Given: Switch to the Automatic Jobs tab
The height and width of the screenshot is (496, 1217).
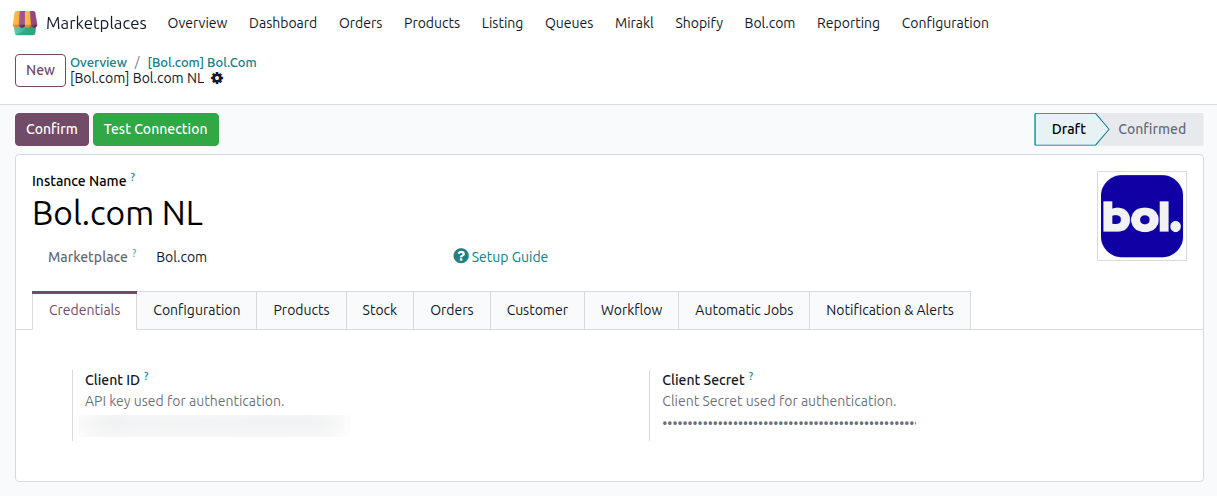Looking at the screenshot, I should tap(744, 310).
